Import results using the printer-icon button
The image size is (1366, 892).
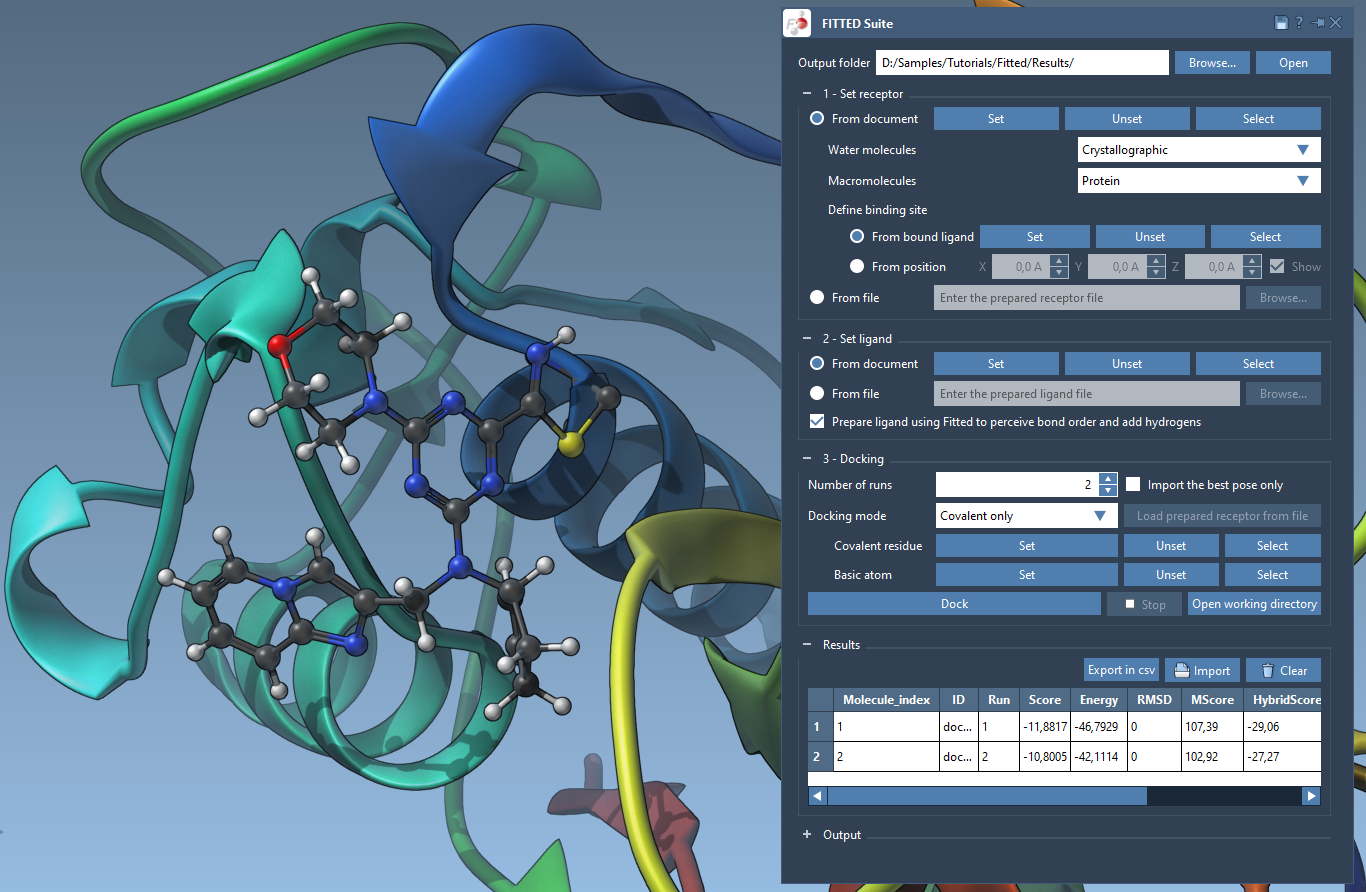click(1202, 670)
